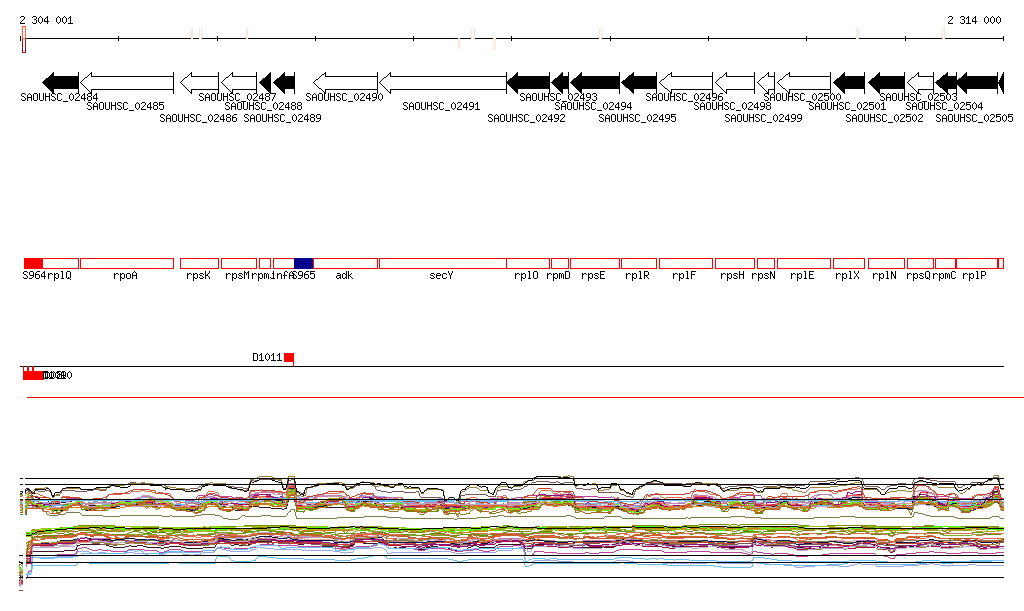This screenshot has height=611, width=1024.
Task: Select the infA feature box
Action: [x=283, y=263]
